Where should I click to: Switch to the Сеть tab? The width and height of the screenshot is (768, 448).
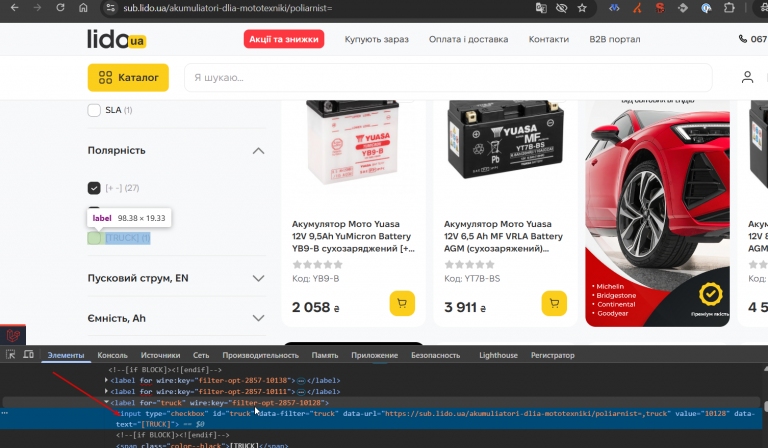click(x=201, y=355)
